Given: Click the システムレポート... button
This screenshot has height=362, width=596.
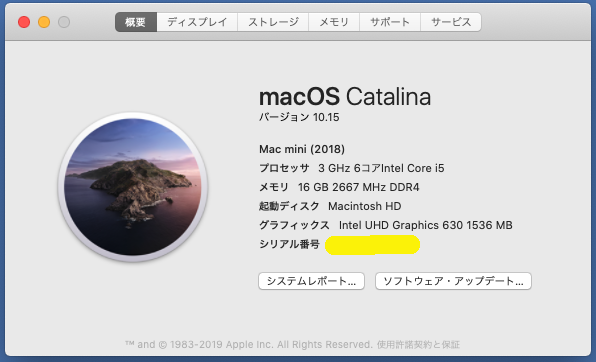Looking at the screenshot, I should tap(311, 281).
